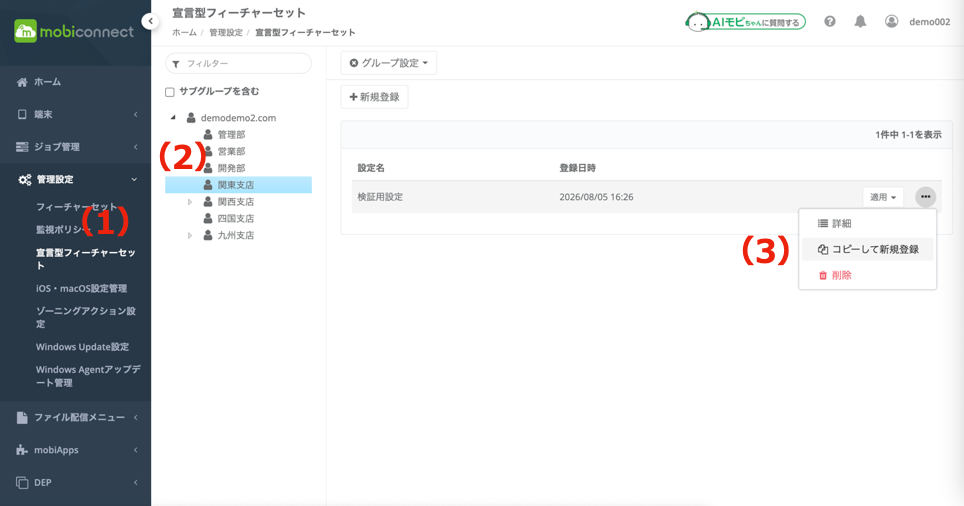Image resolution: width=964 pixels, height=506 pixels.
Task: Select 営業部 in the group tree
Action: 231,151
